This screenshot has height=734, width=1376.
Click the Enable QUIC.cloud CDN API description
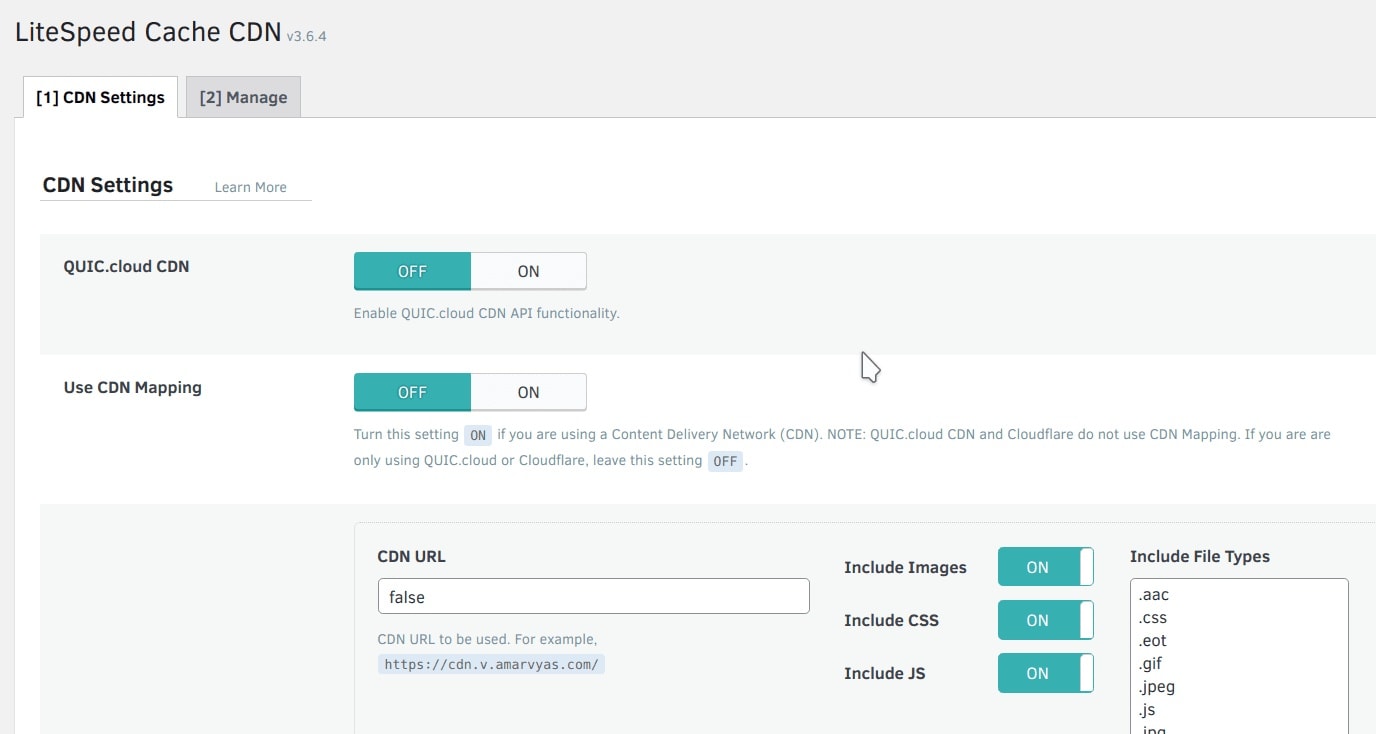point(487,313)
